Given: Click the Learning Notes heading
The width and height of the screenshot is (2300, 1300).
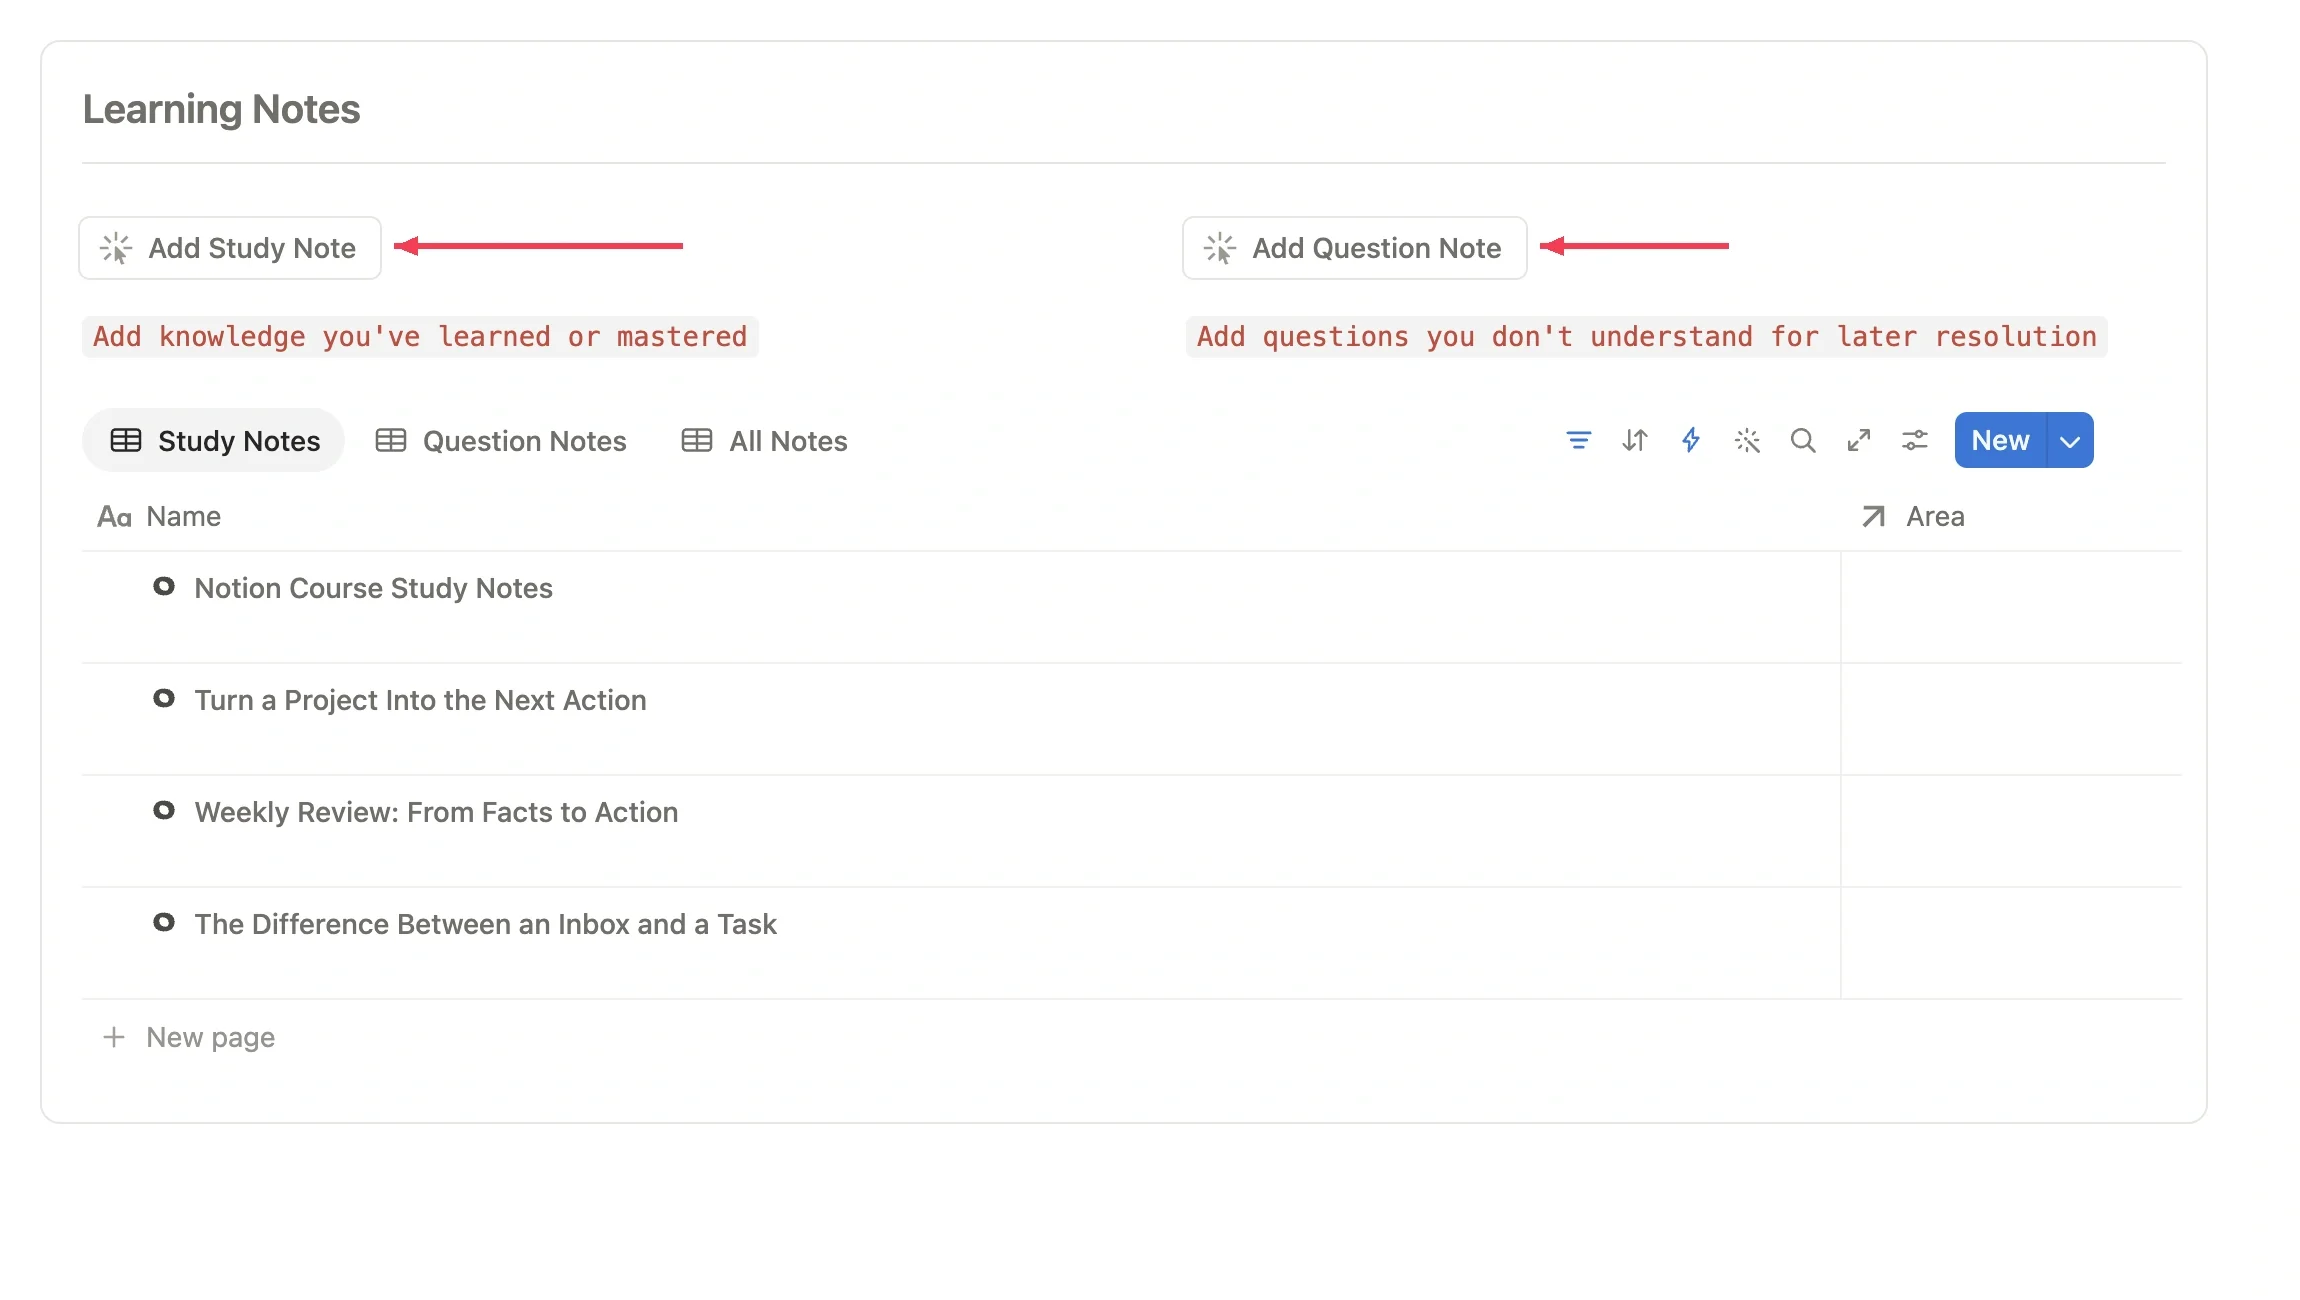Looking at the screenshot, I should pos(221,109).
